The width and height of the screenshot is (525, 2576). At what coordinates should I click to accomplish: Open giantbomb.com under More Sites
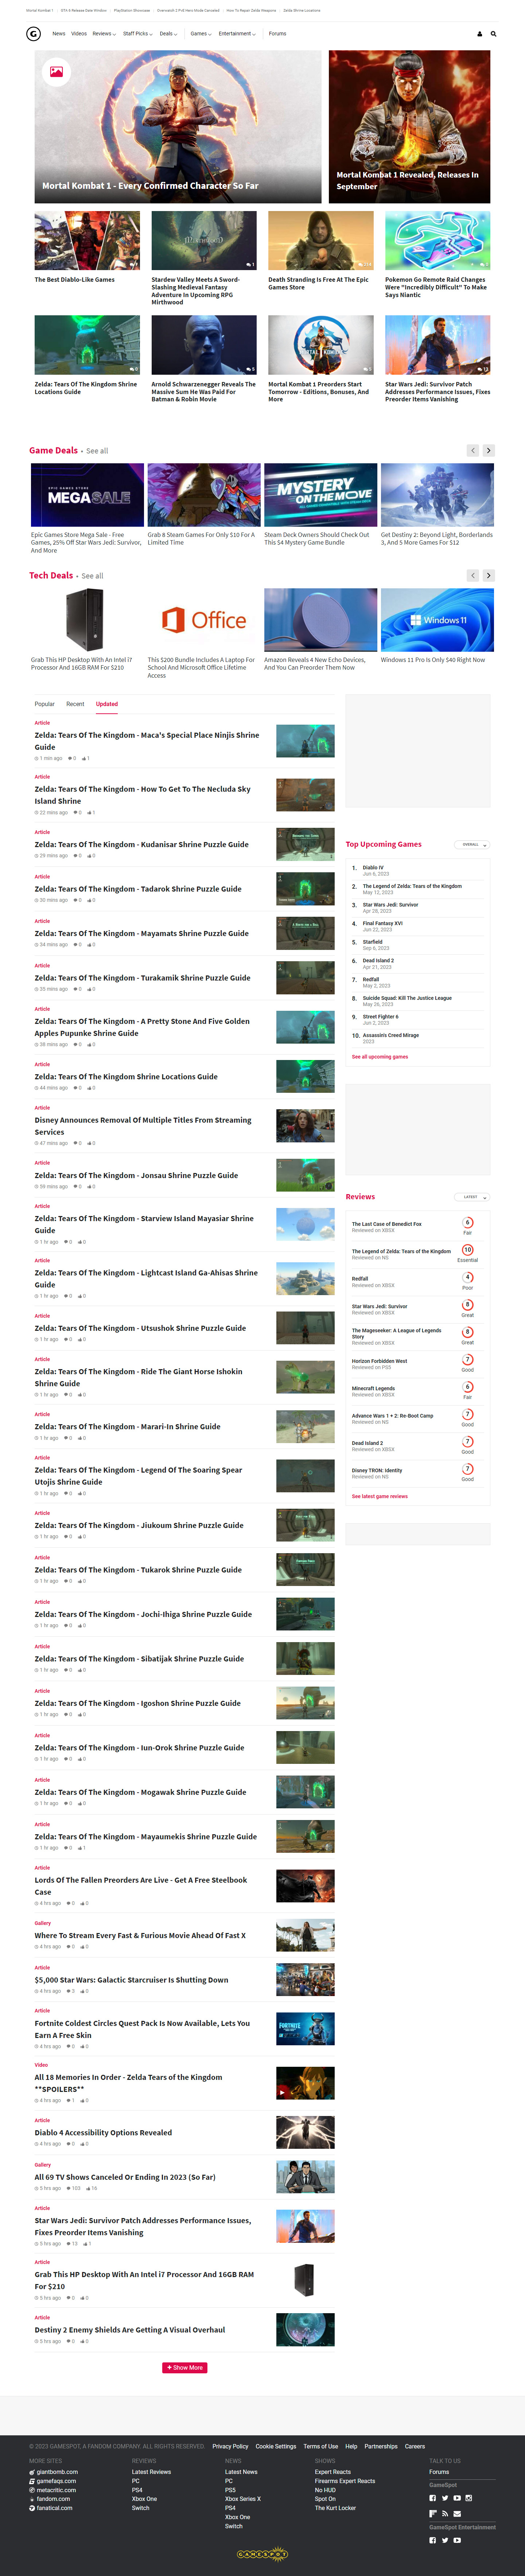tap(57, 2472)
